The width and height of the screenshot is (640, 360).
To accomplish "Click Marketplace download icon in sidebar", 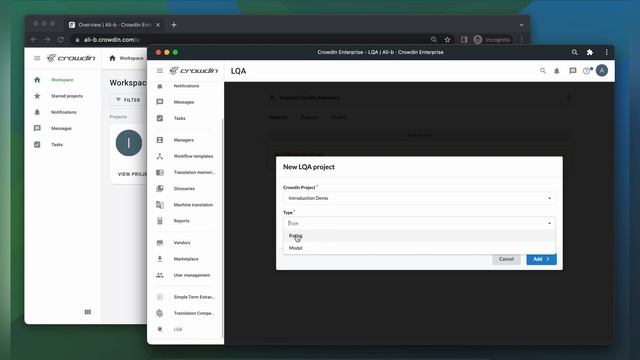I will [160, 259].
